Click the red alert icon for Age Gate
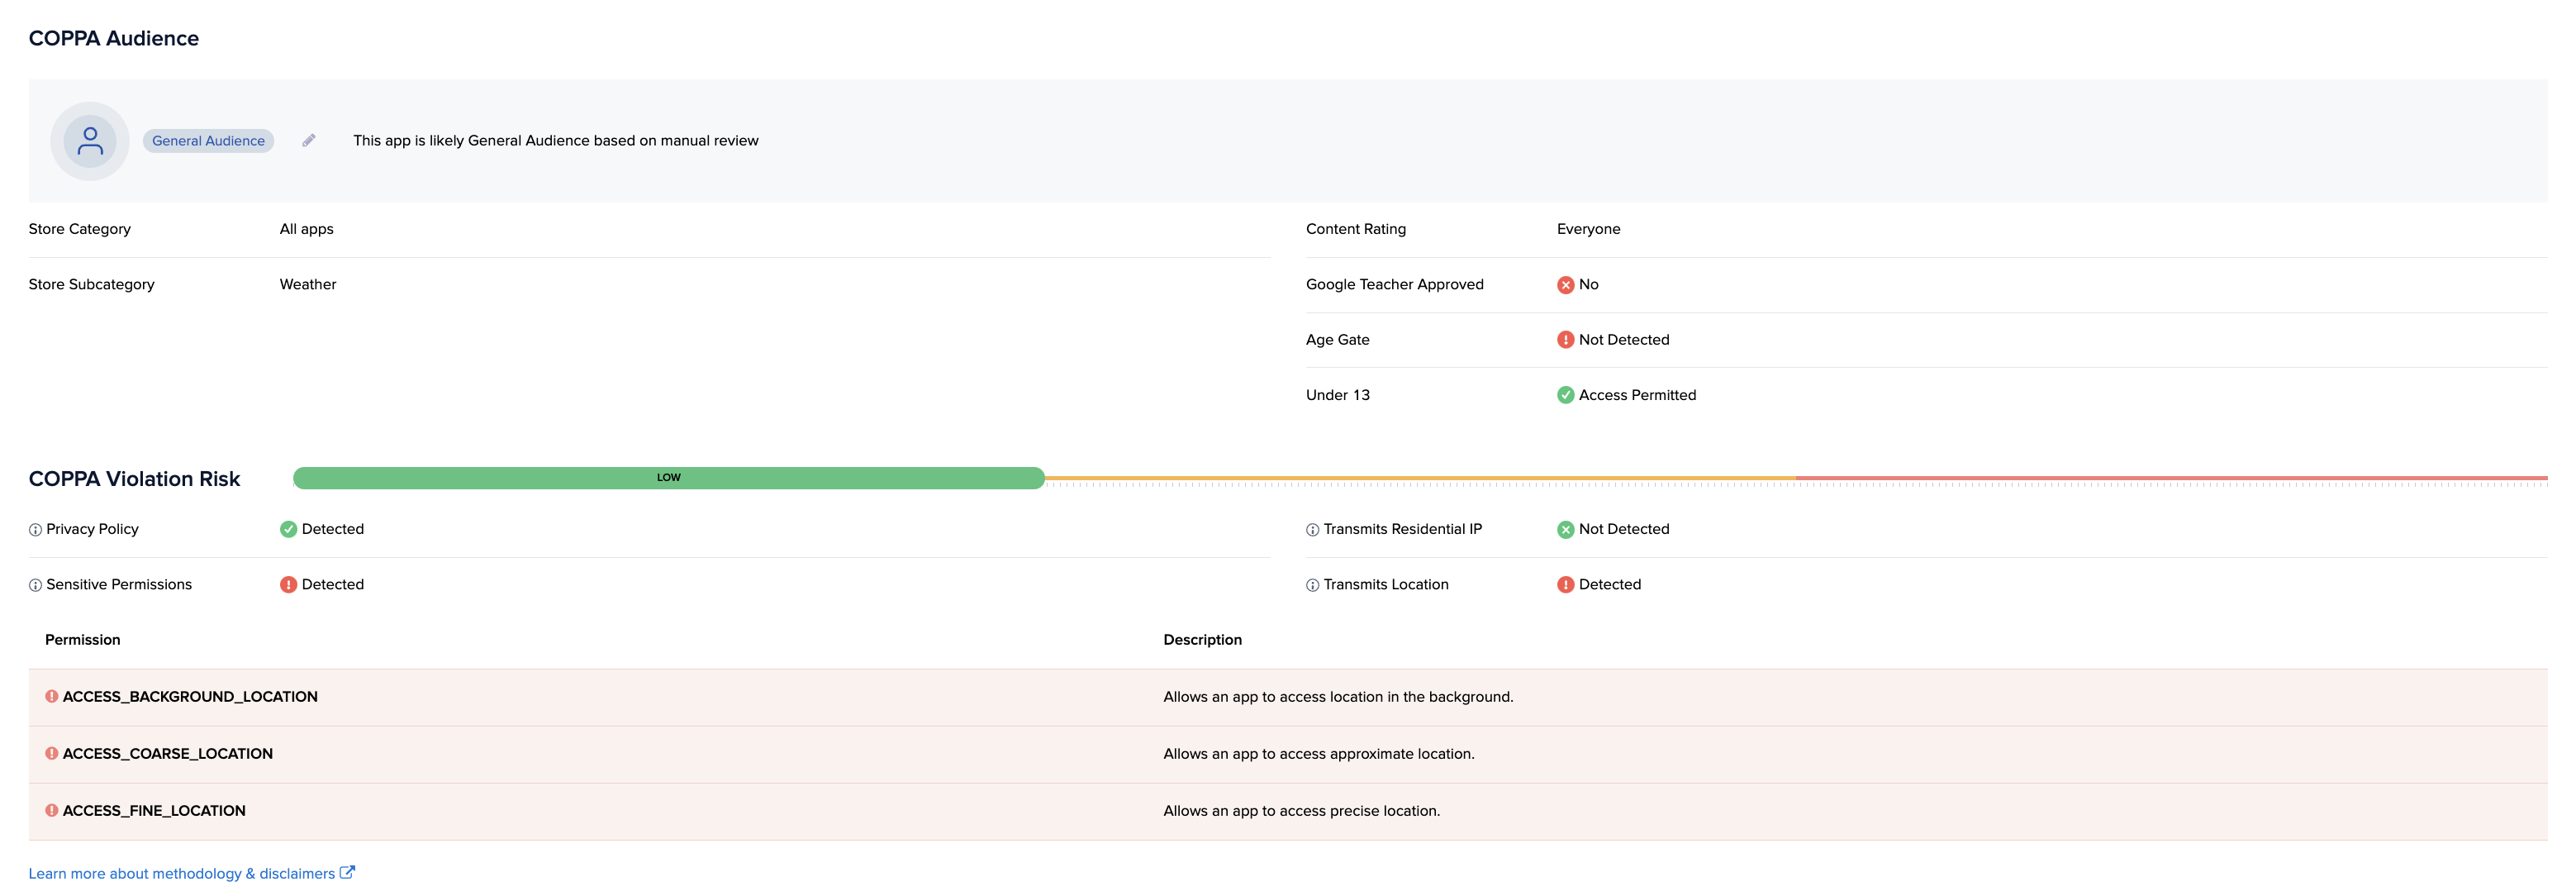The image size is (2576, 891). (x=1565, y=340)
